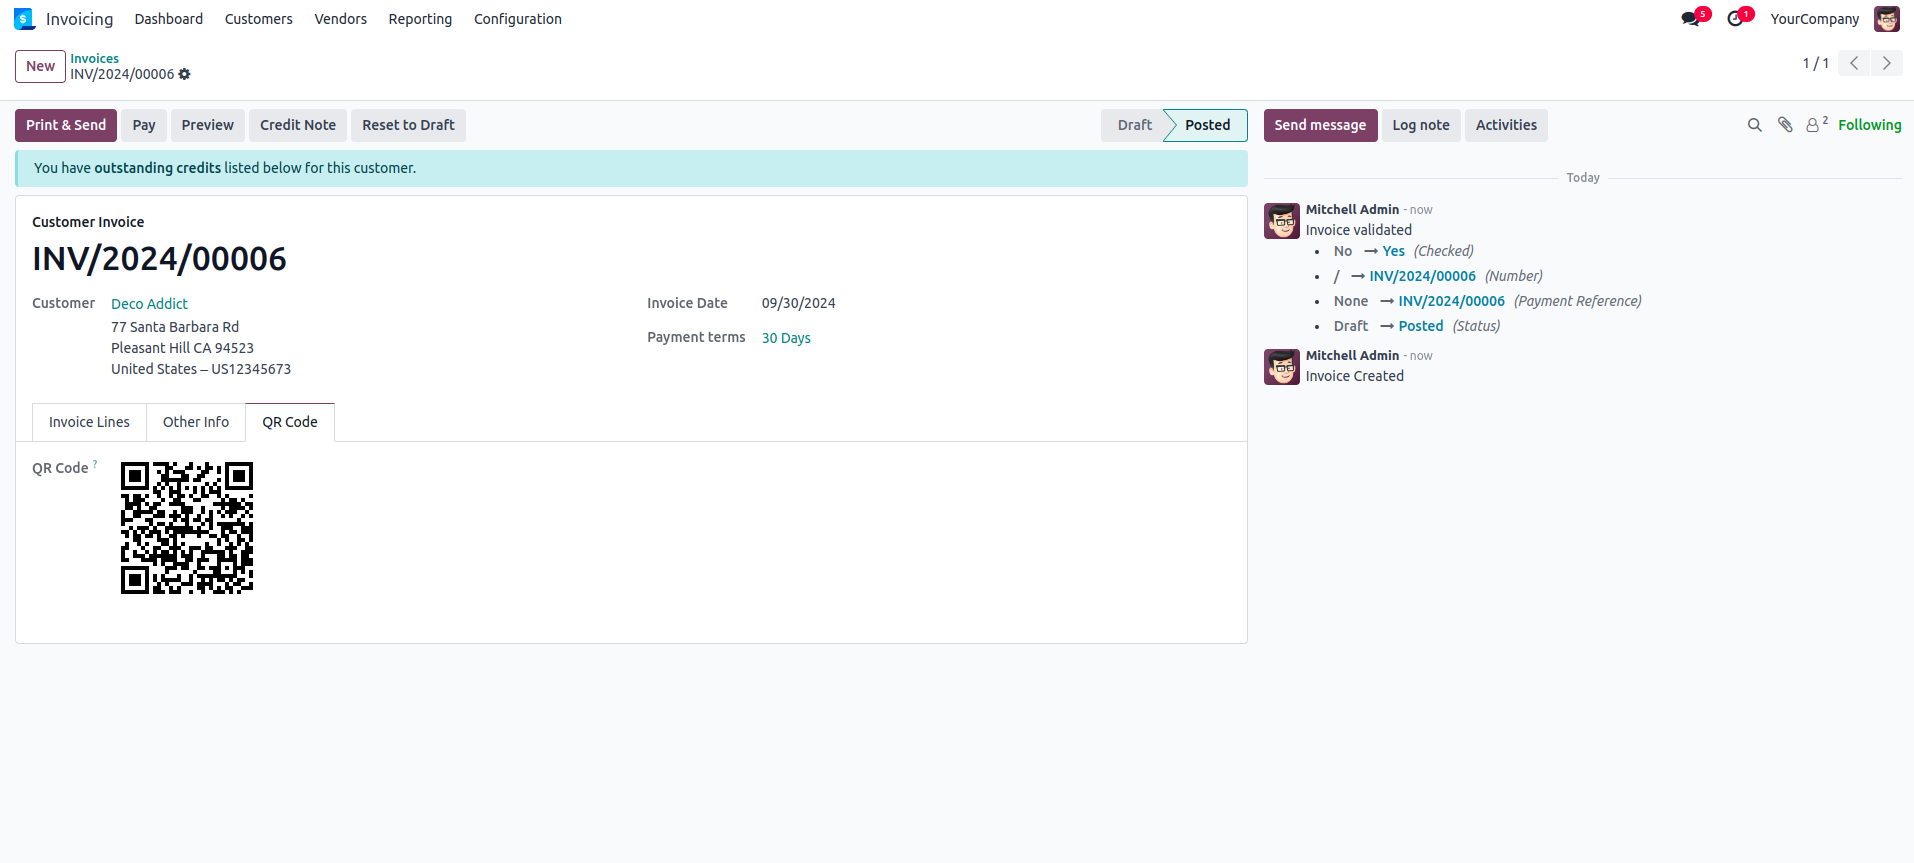Click the 1 / 1 pager counter
Viewport: 1914px width, 863px height.
coord(1816,63)
